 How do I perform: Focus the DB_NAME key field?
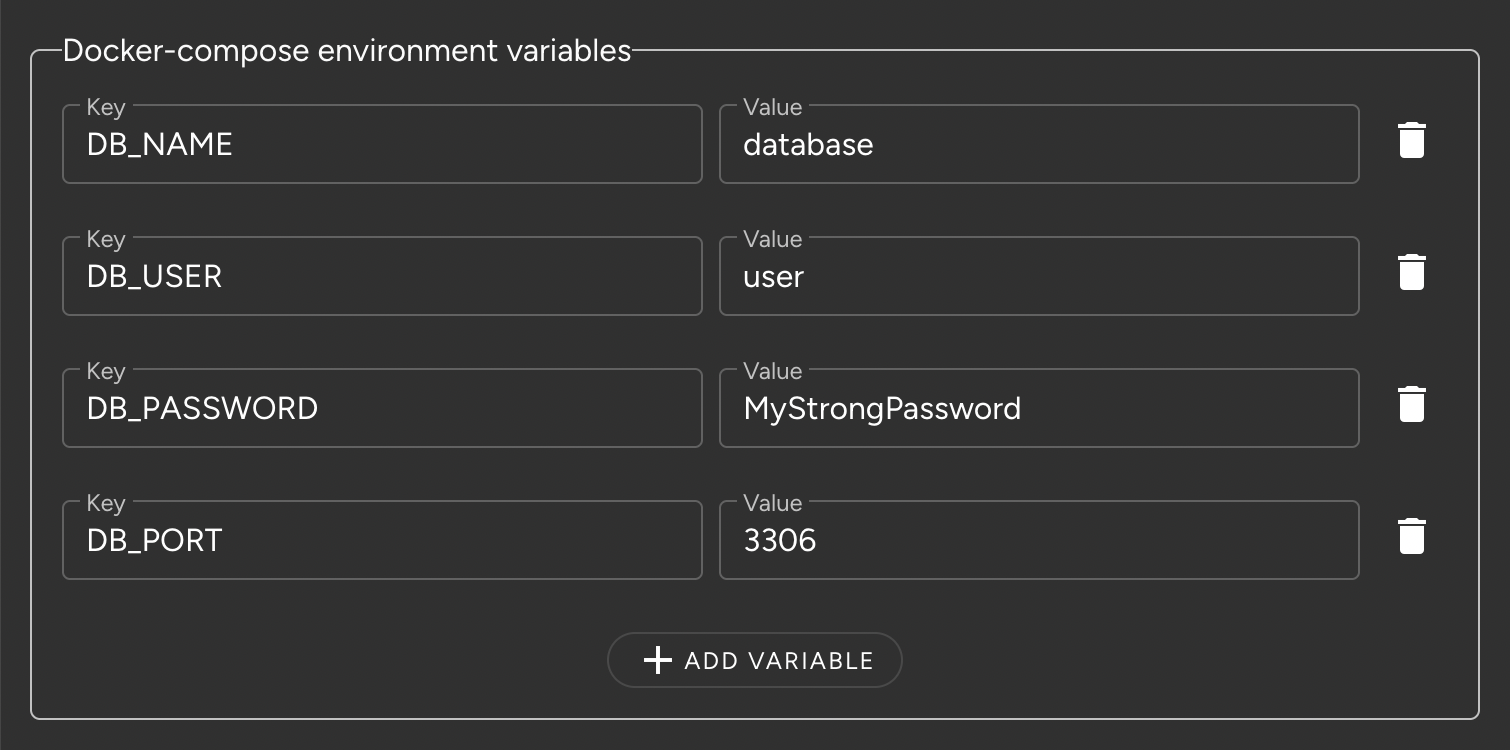pos(382,144)
